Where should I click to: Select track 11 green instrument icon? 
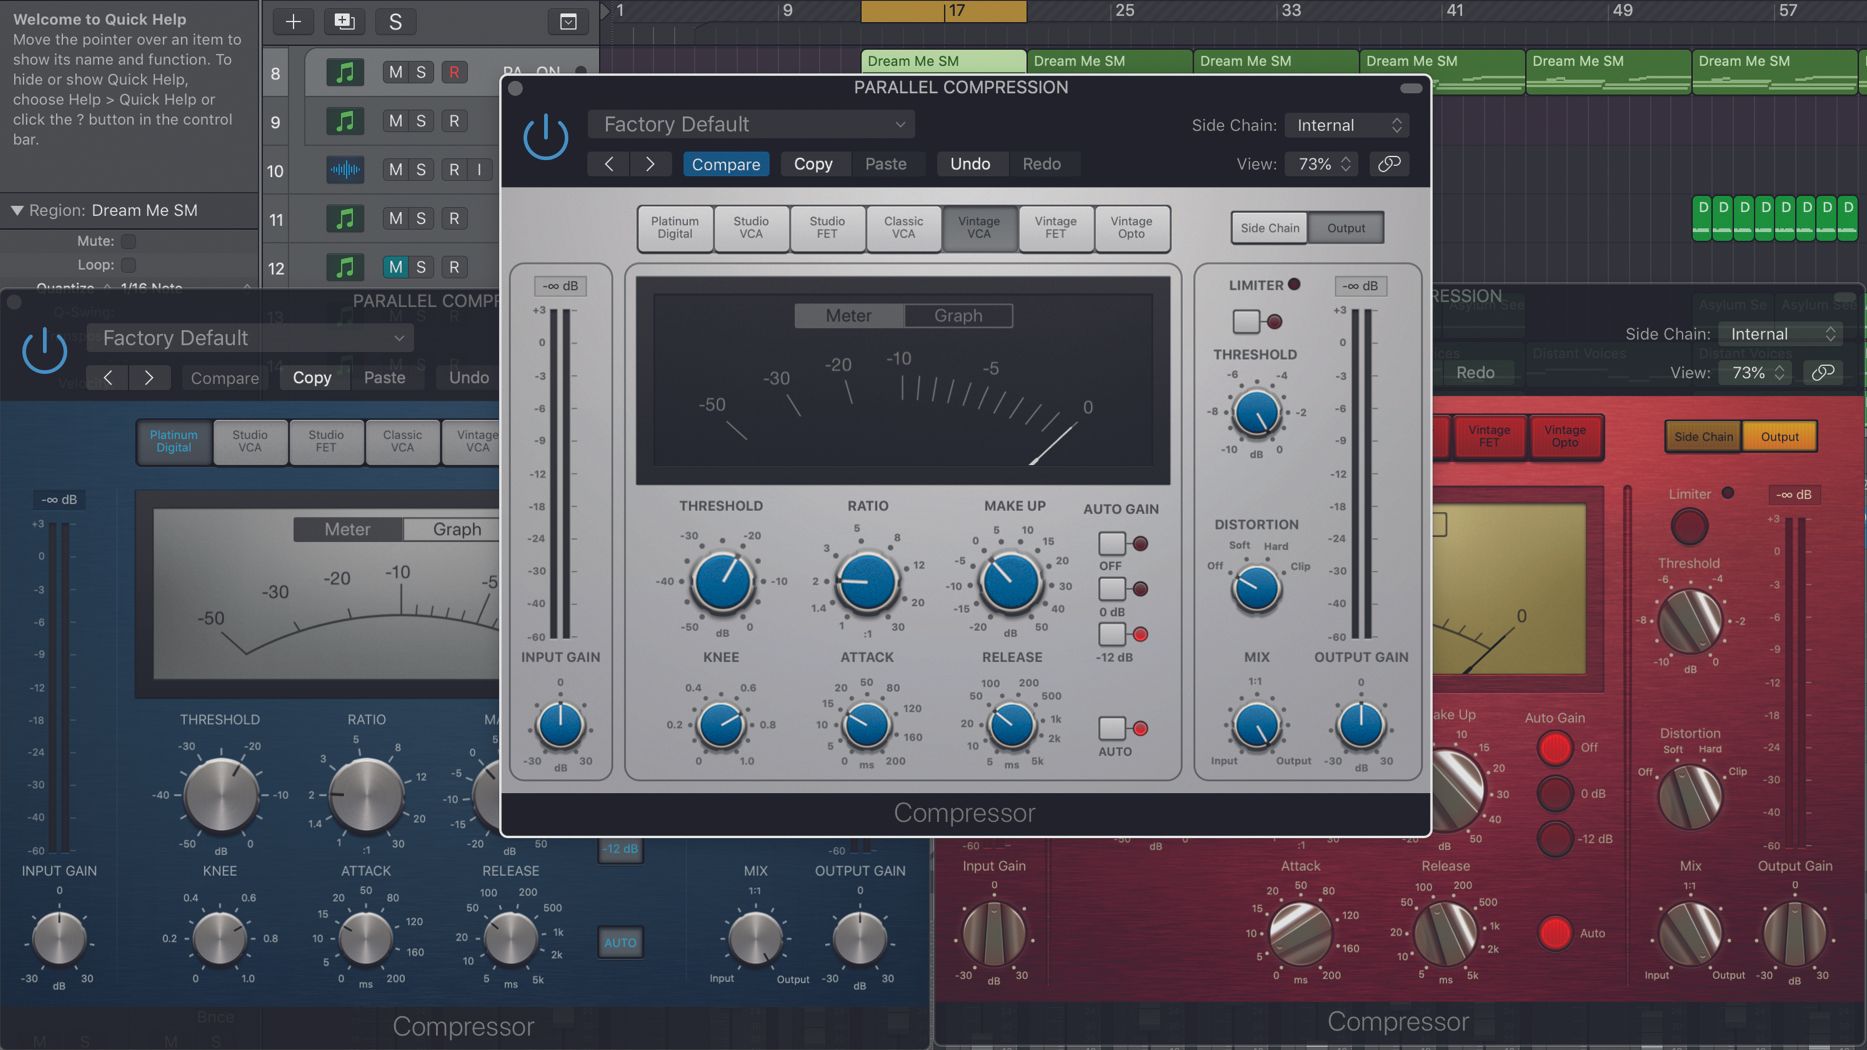click(345, 218)
